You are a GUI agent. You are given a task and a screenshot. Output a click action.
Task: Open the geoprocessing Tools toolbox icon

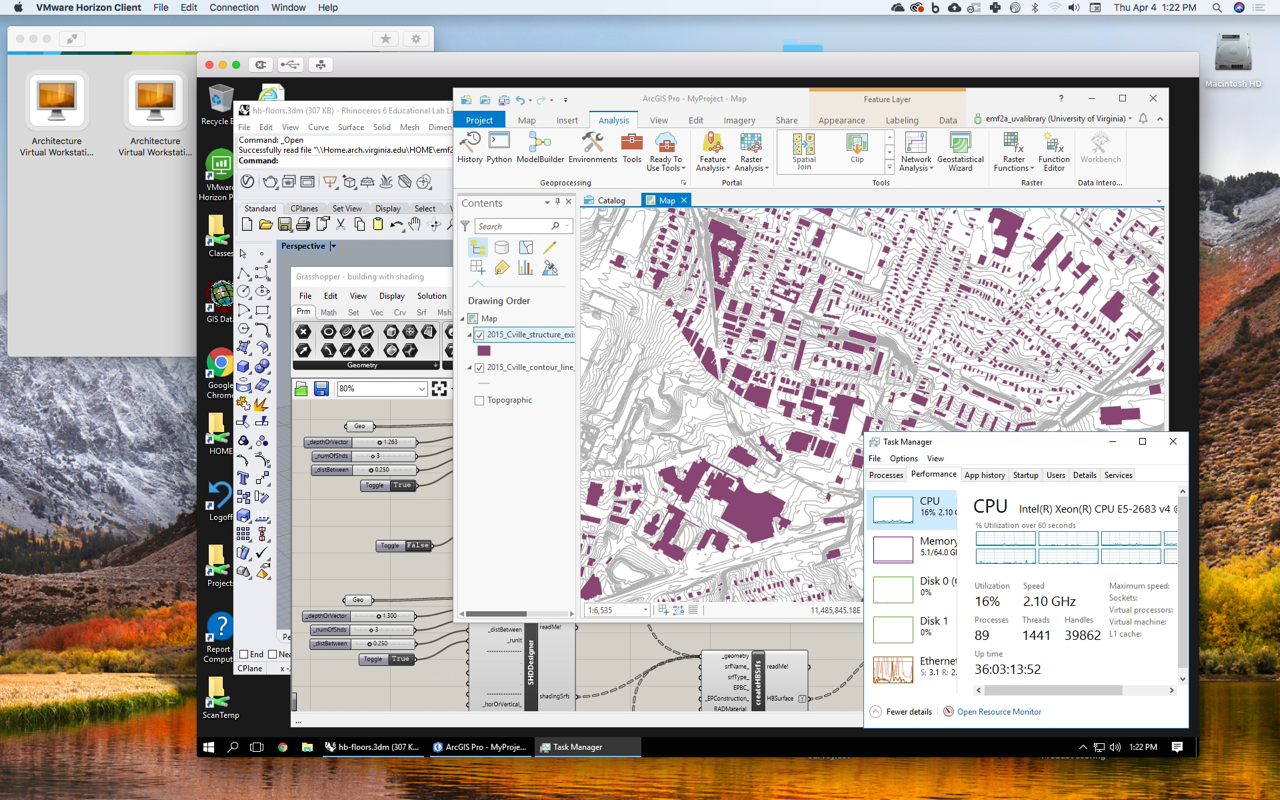point(631,149)
